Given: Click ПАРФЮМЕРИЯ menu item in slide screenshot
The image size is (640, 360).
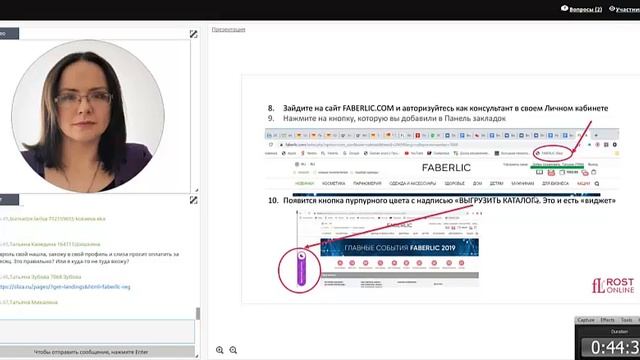Looking at the screenshot, I should click(367, 184).
